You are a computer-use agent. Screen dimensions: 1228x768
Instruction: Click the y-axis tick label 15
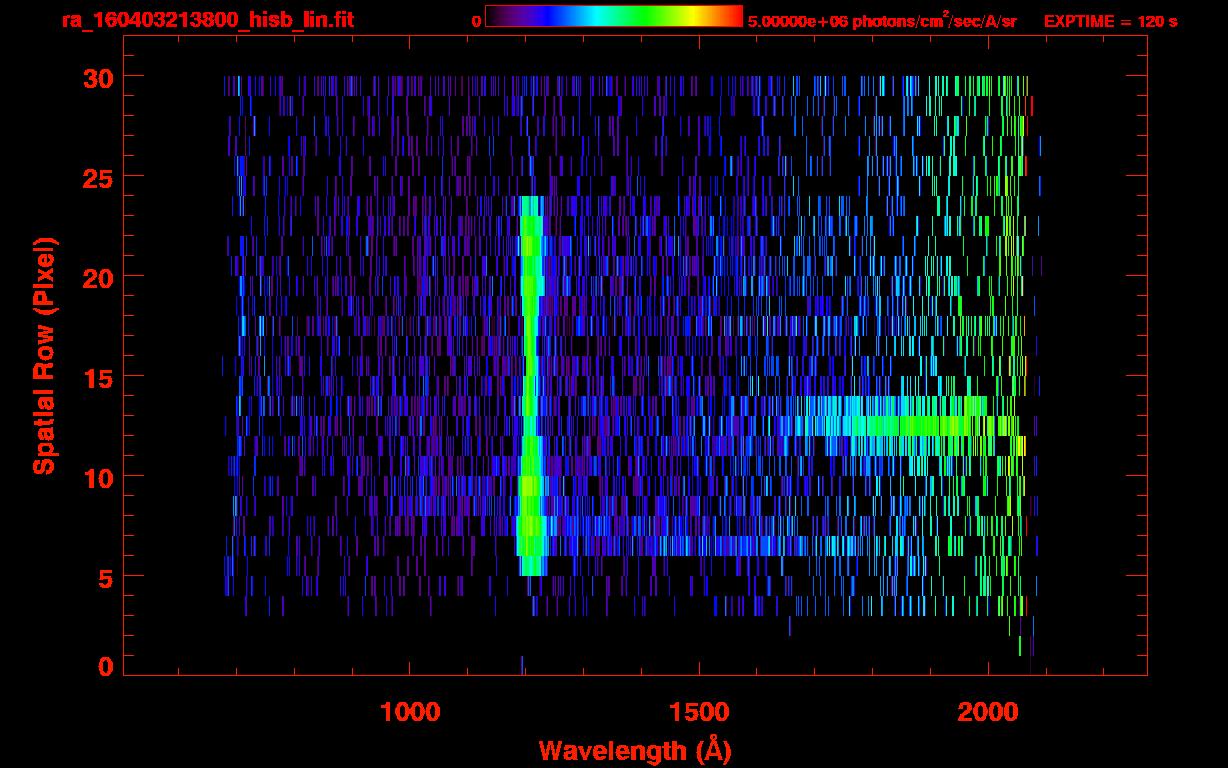(x=98, y=377)
